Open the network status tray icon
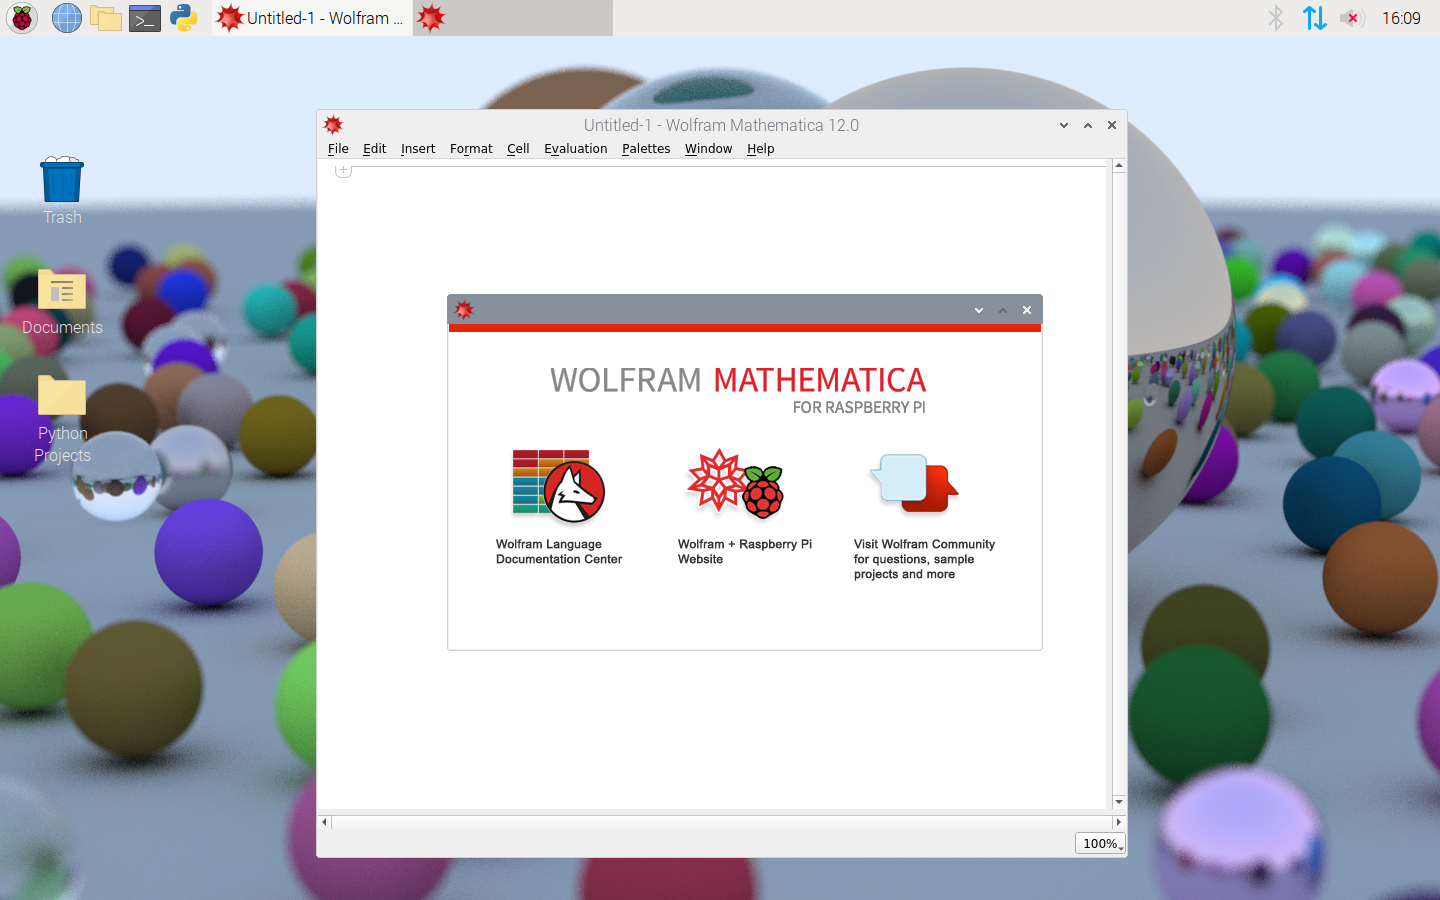 [1314, 18]
